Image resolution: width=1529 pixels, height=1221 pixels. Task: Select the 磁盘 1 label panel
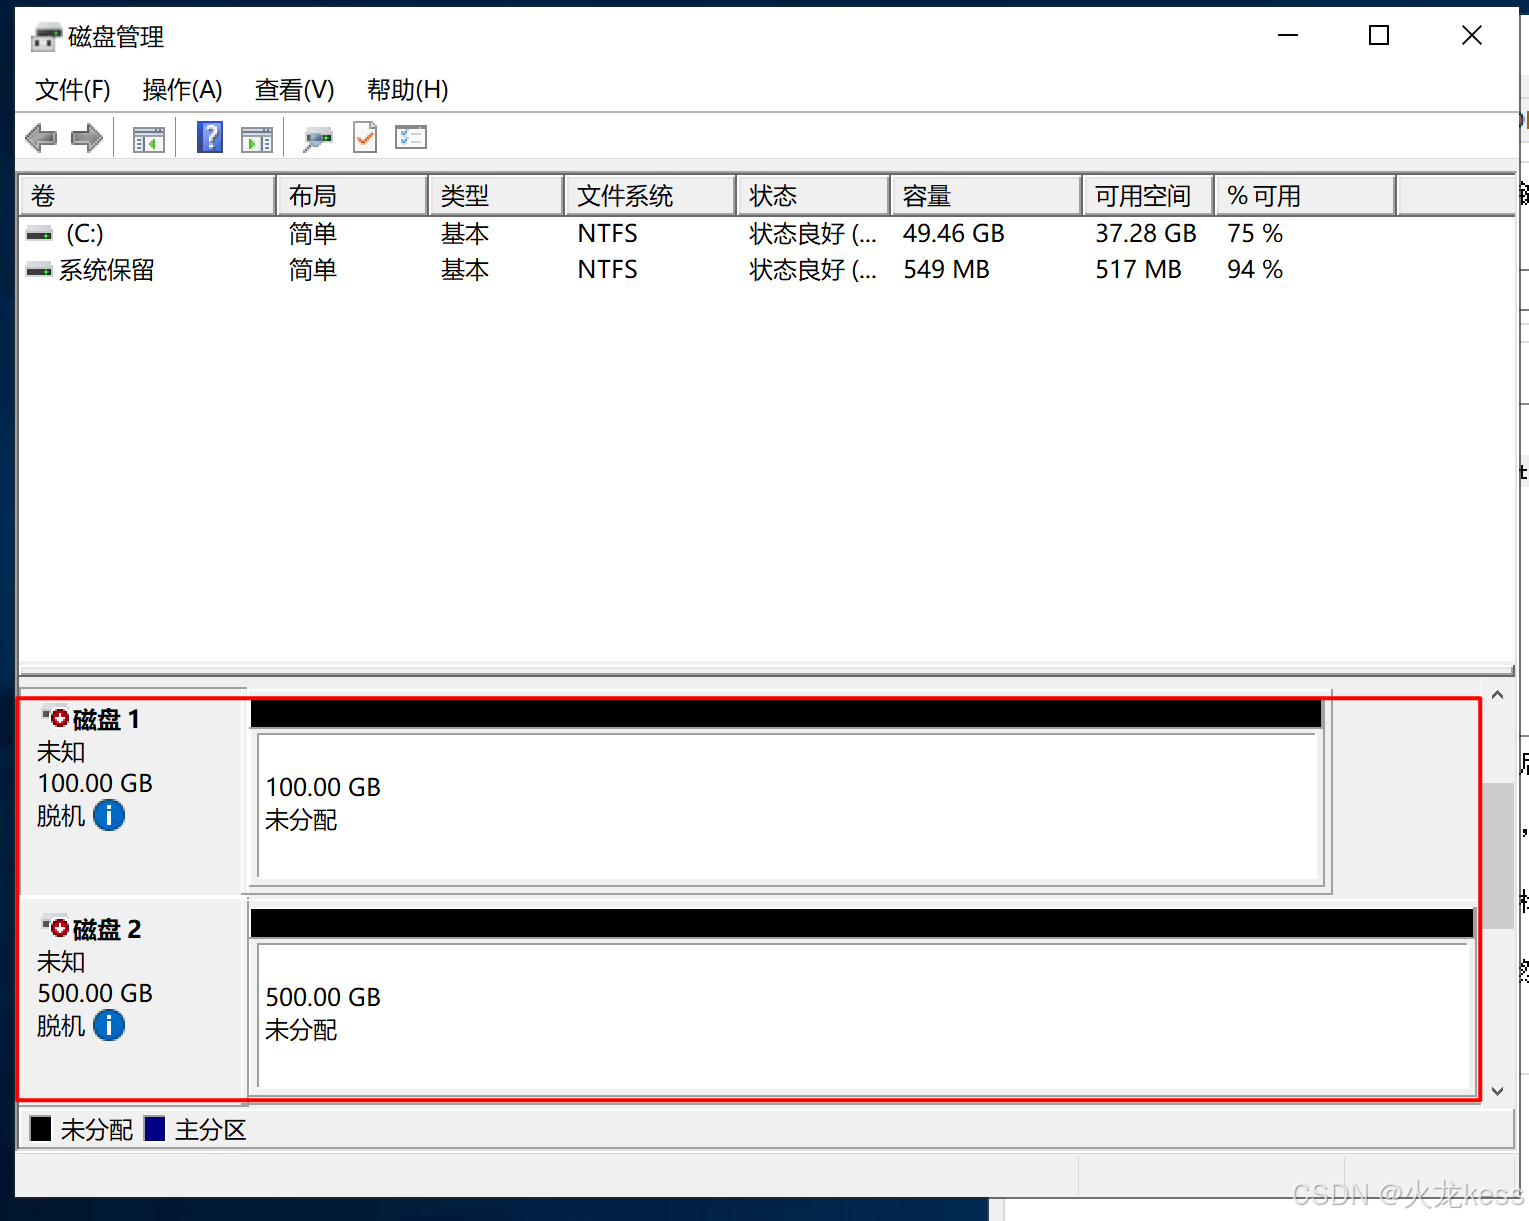coord(133,795)
